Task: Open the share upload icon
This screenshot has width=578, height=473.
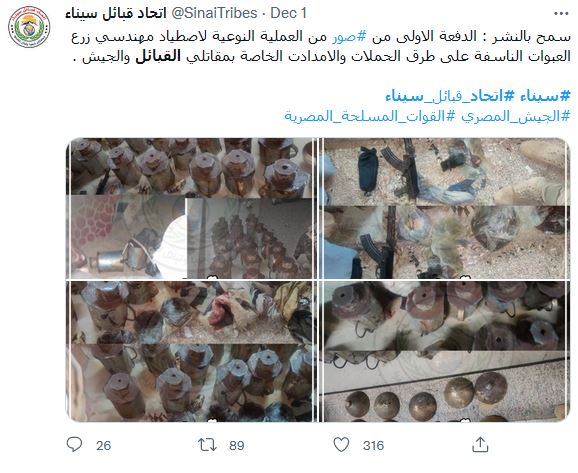Action: click(x=480, y=444)
